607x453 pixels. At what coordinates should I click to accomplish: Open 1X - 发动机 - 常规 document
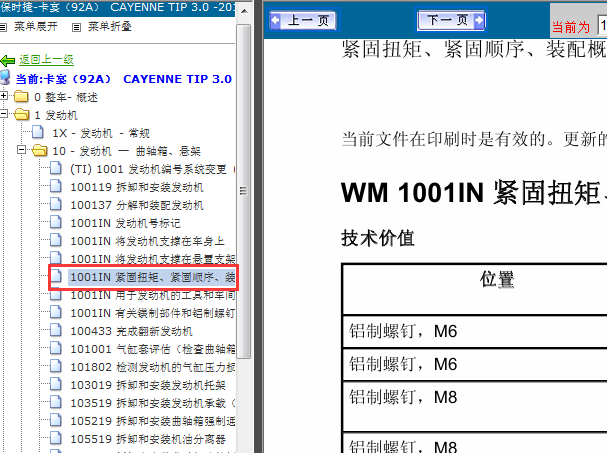101,133
